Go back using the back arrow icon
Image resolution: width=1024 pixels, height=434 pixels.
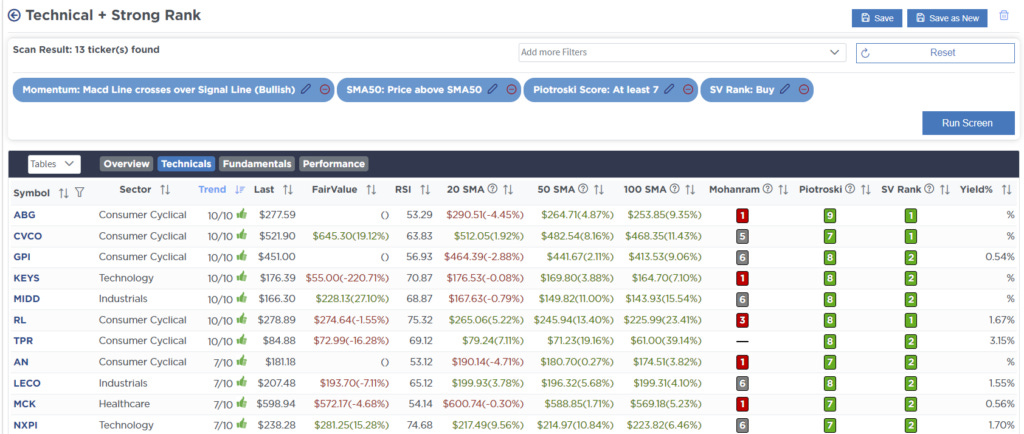click(14, 16)
